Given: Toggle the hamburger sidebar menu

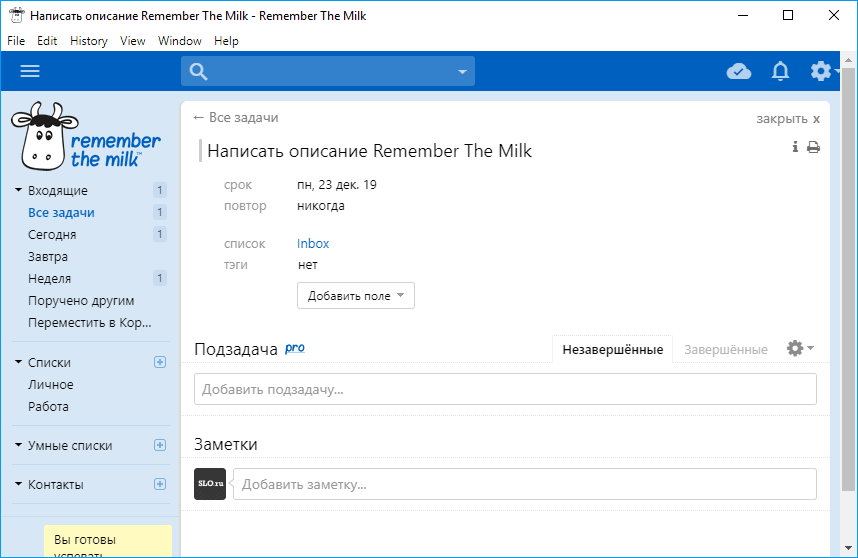Looking at the screenshot, I should click(x=30, y=71).
